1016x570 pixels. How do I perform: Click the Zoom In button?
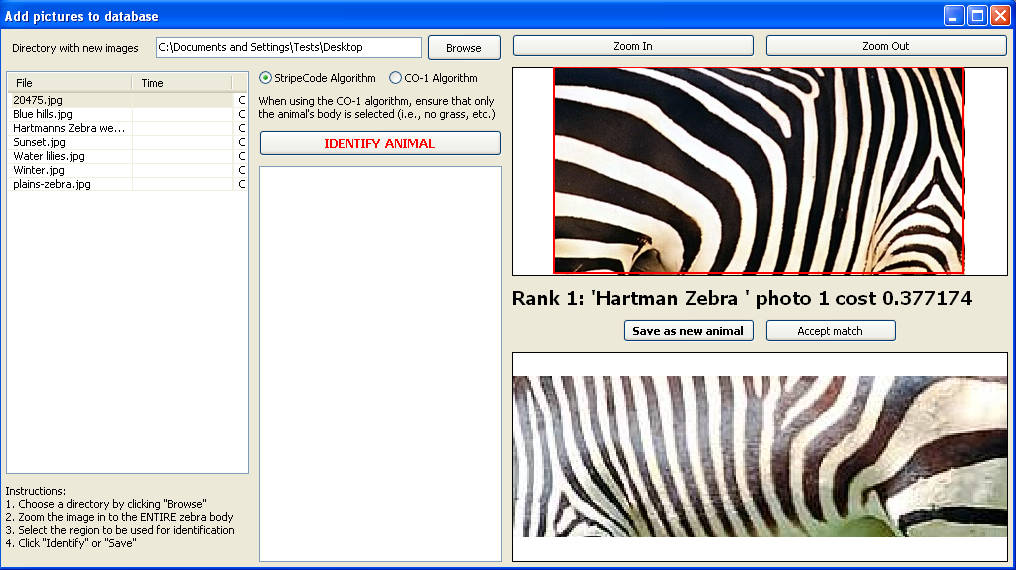(x=632, y=46)
